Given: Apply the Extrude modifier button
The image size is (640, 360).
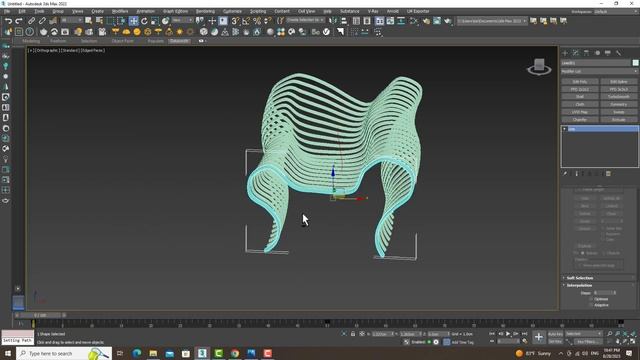Looking at the screenshot, I should coord(619,120).
